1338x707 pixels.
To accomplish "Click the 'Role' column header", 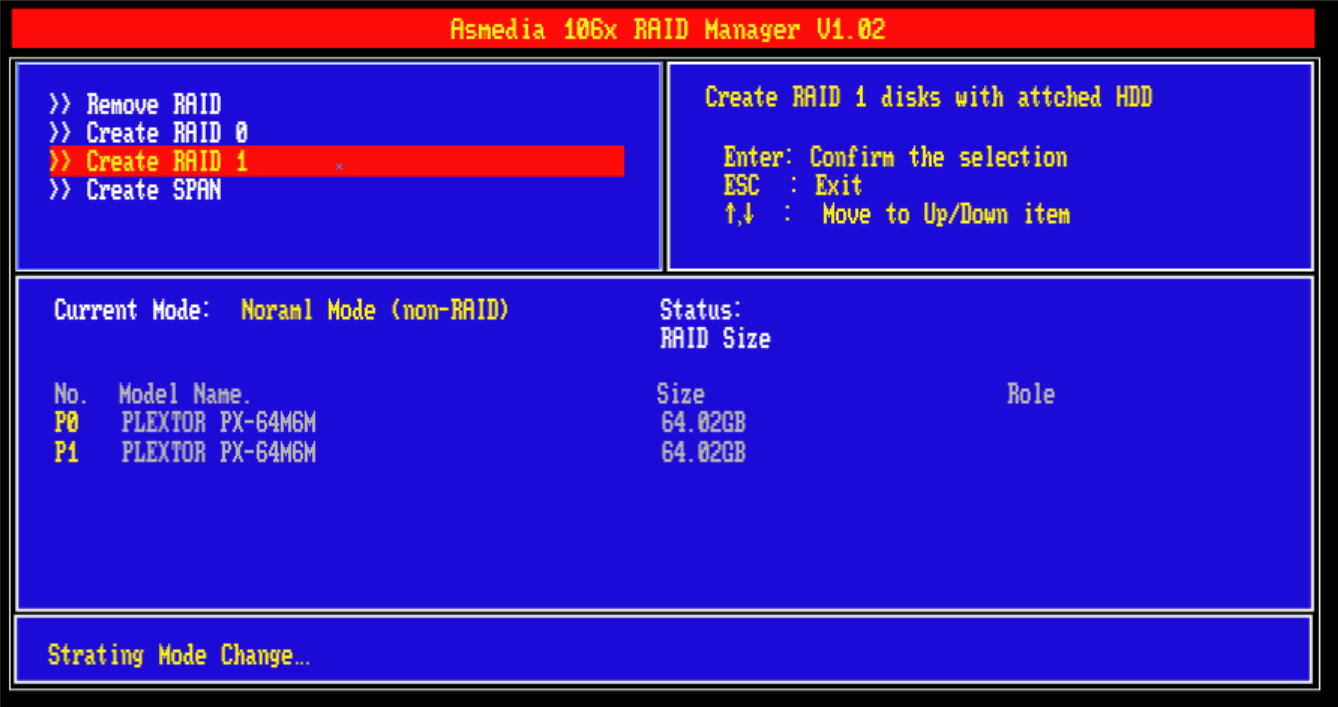I will tap(1031, 394).
